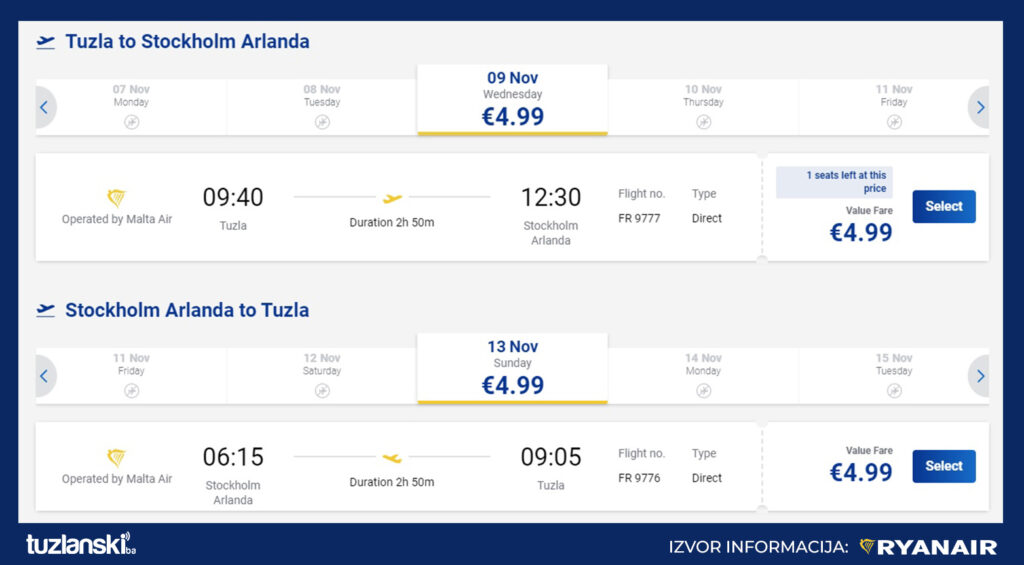Image resolution: width=1024 pixels, height=565 pixels.
Task: Click the Ryanair harp logo on the FR 9777 flight
Action: coord(116,198)
